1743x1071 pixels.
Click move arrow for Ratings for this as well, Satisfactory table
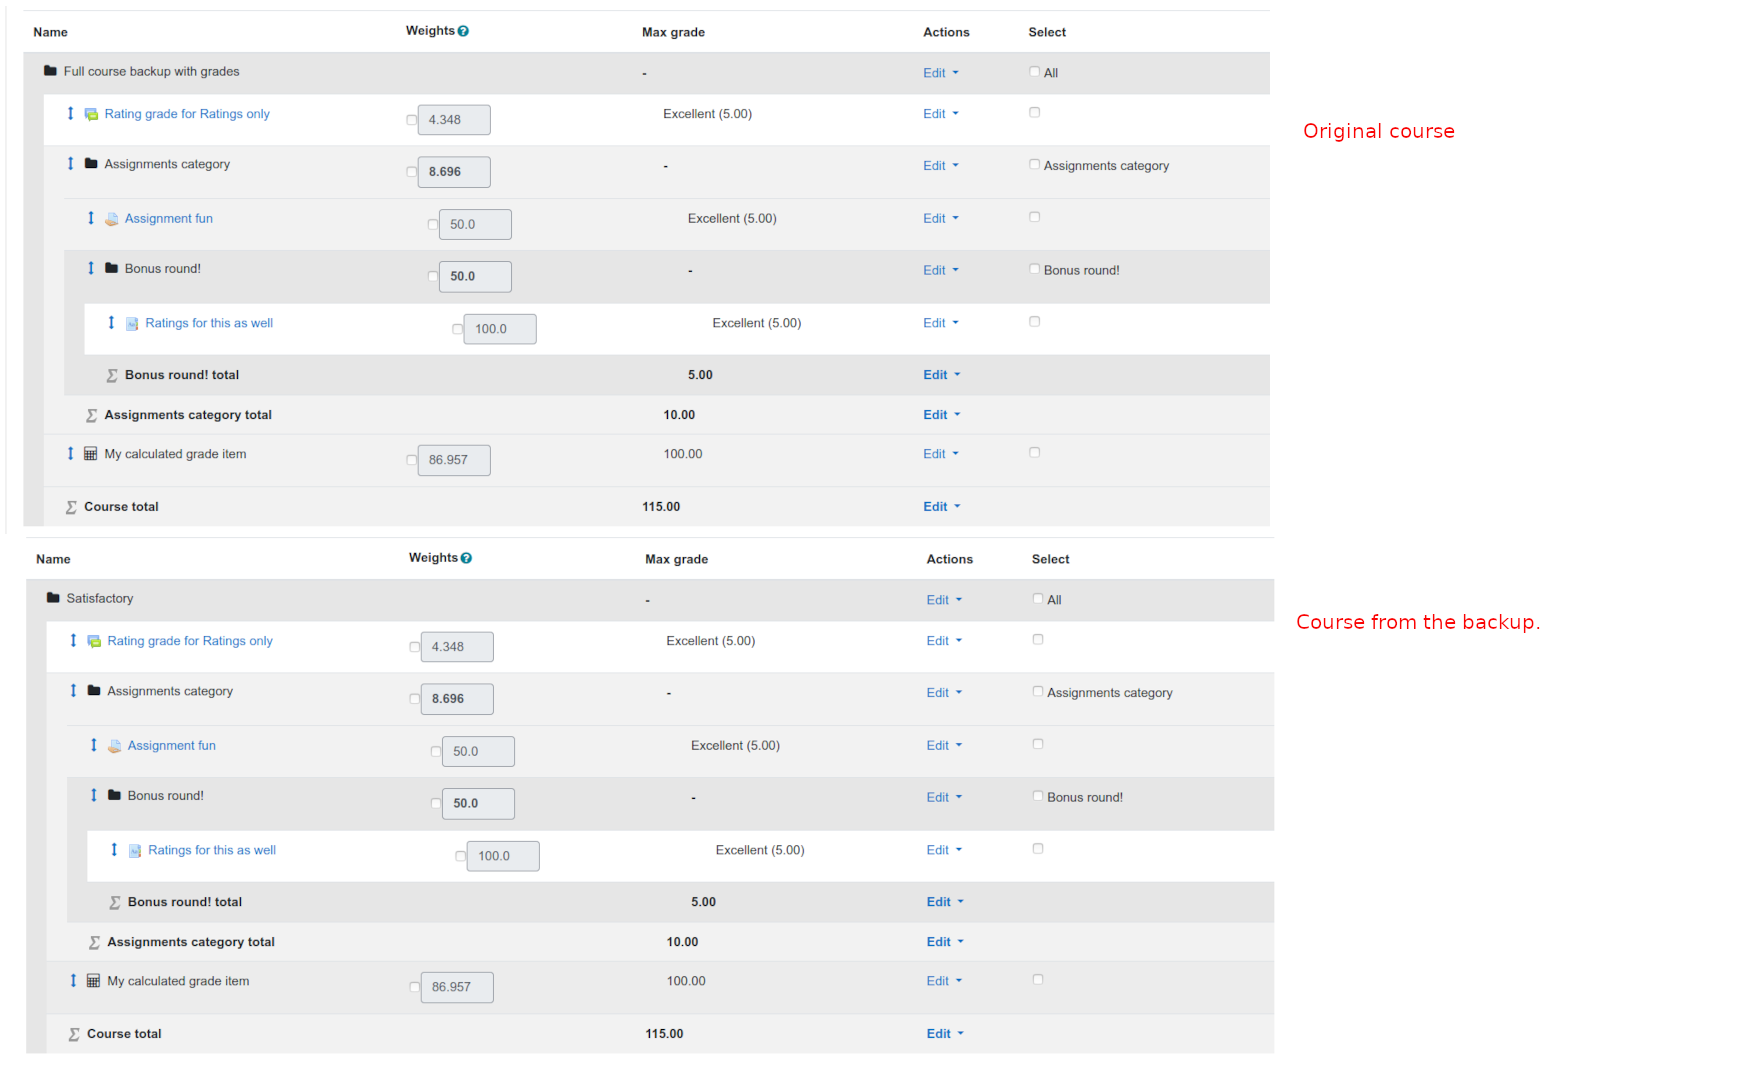tap(114, 849)
